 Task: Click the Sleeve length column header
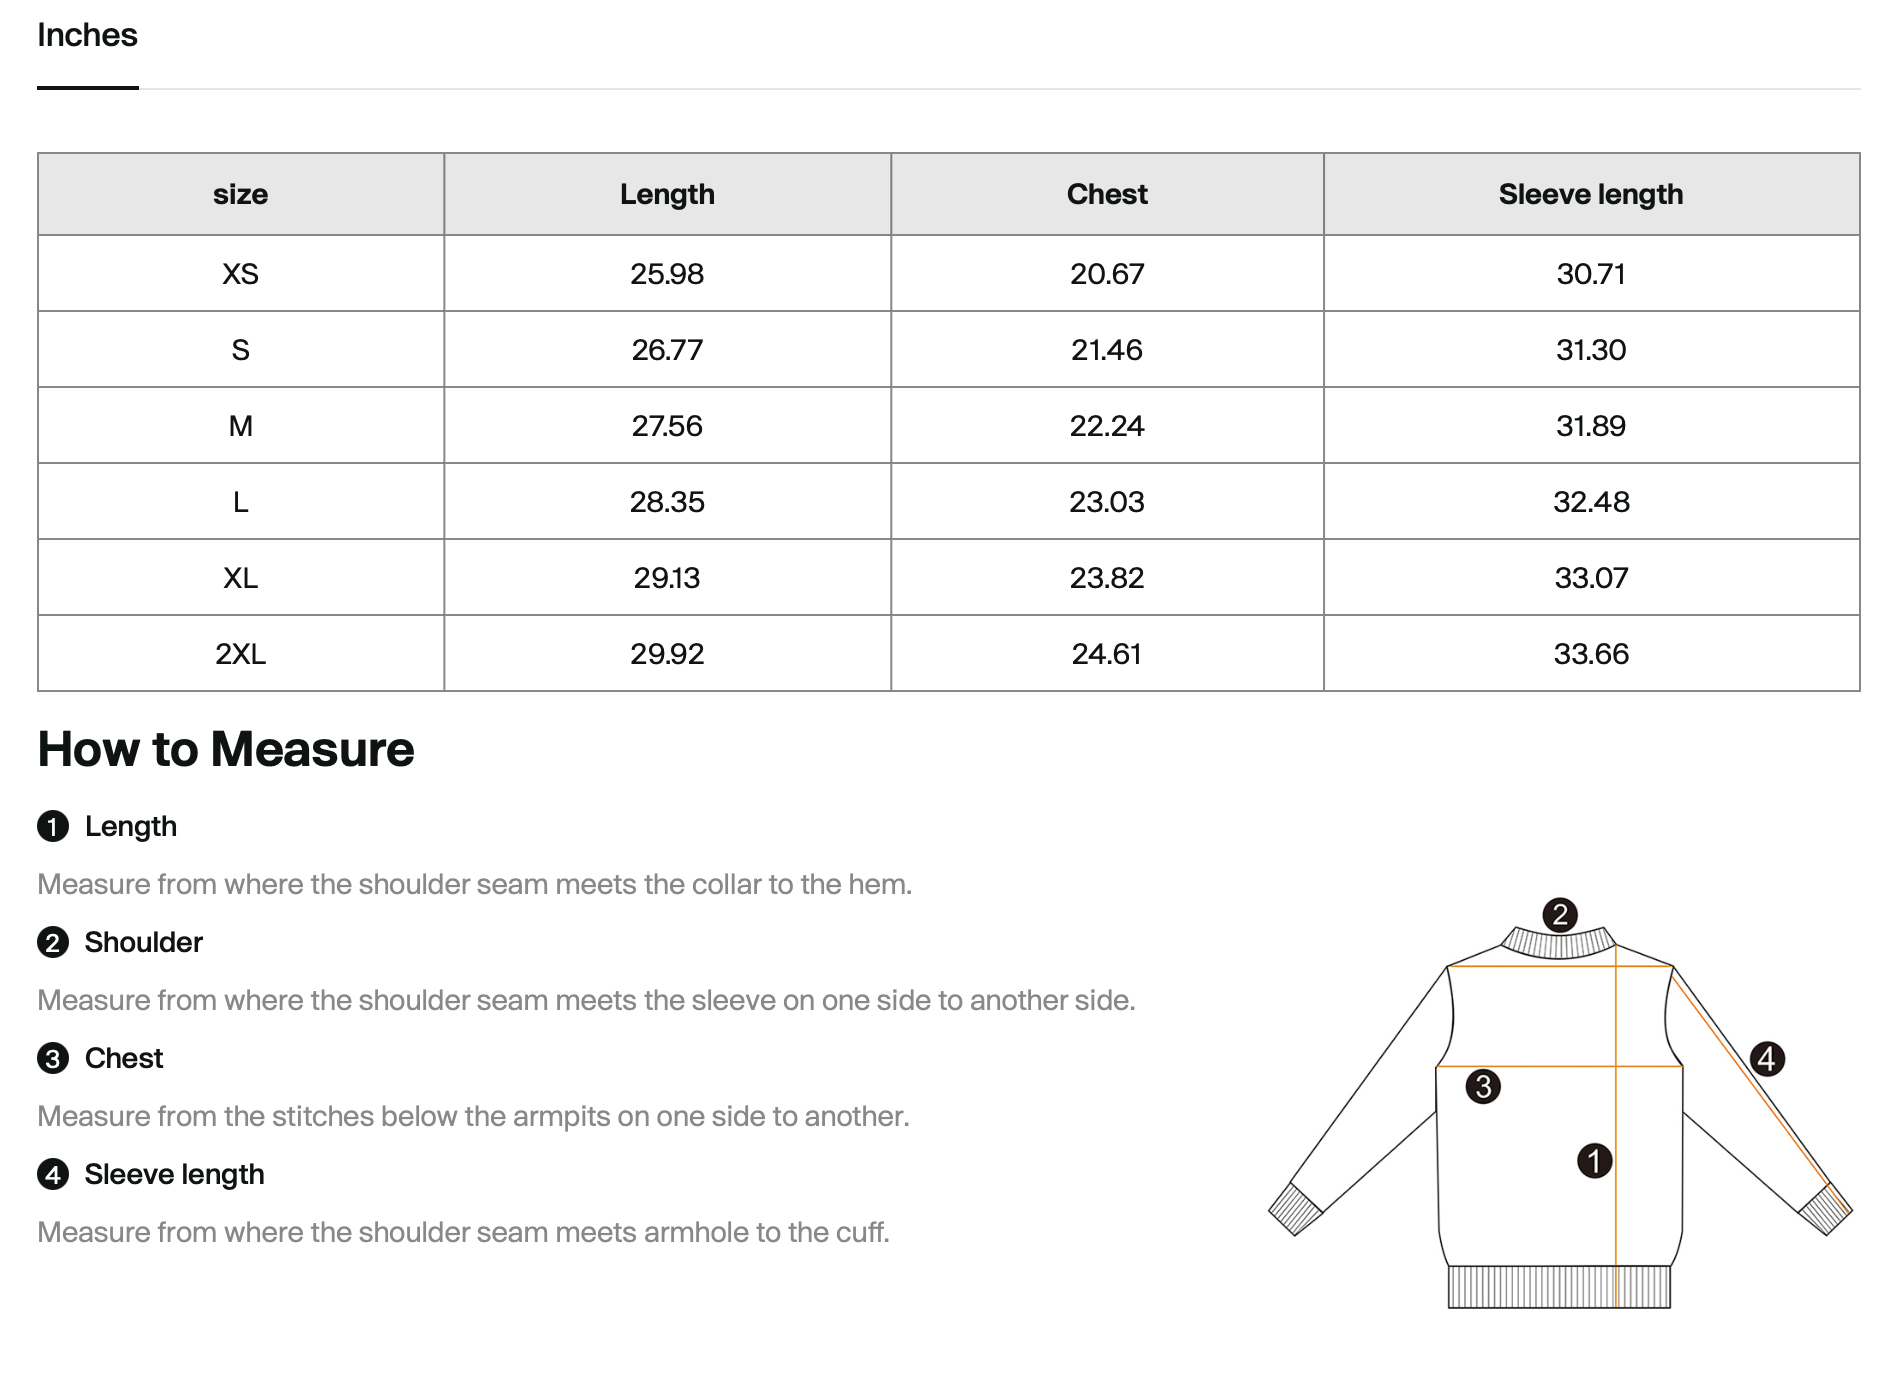pos(1591,194)
